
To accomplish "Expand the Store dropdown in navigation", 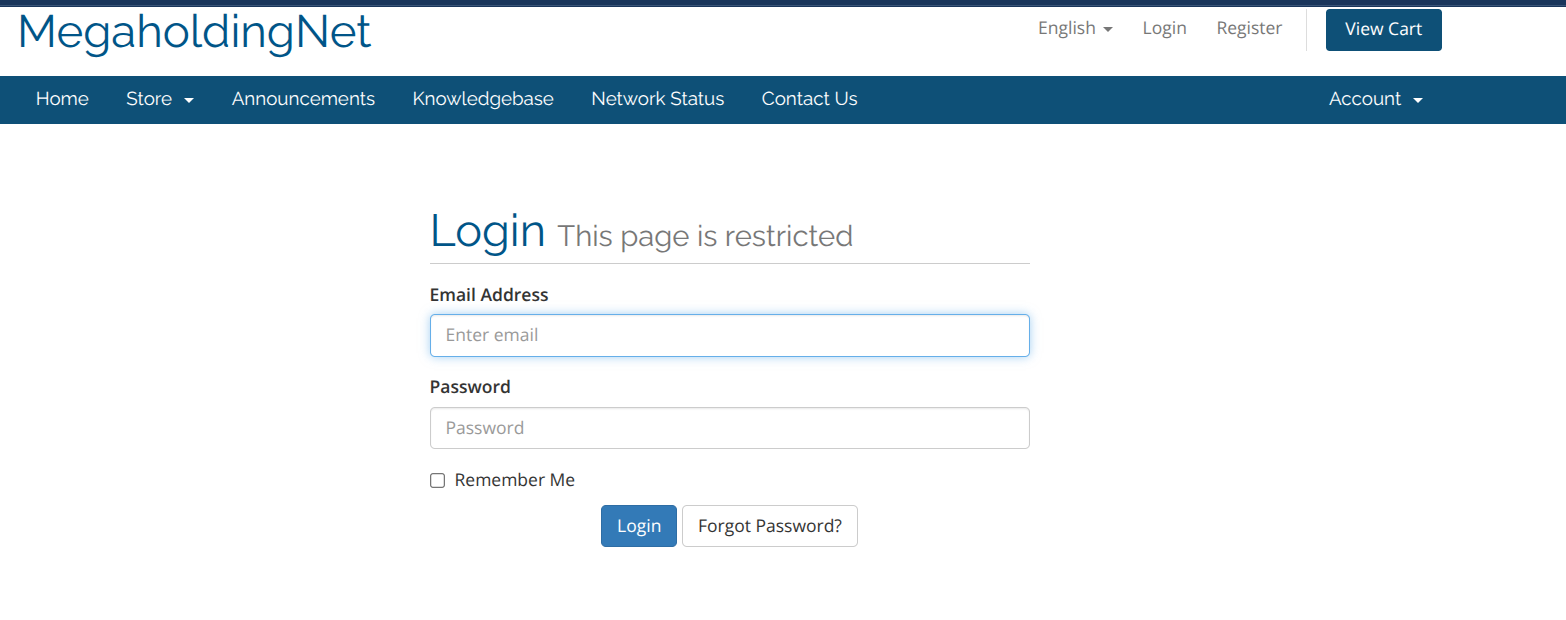I will (159, 99).
